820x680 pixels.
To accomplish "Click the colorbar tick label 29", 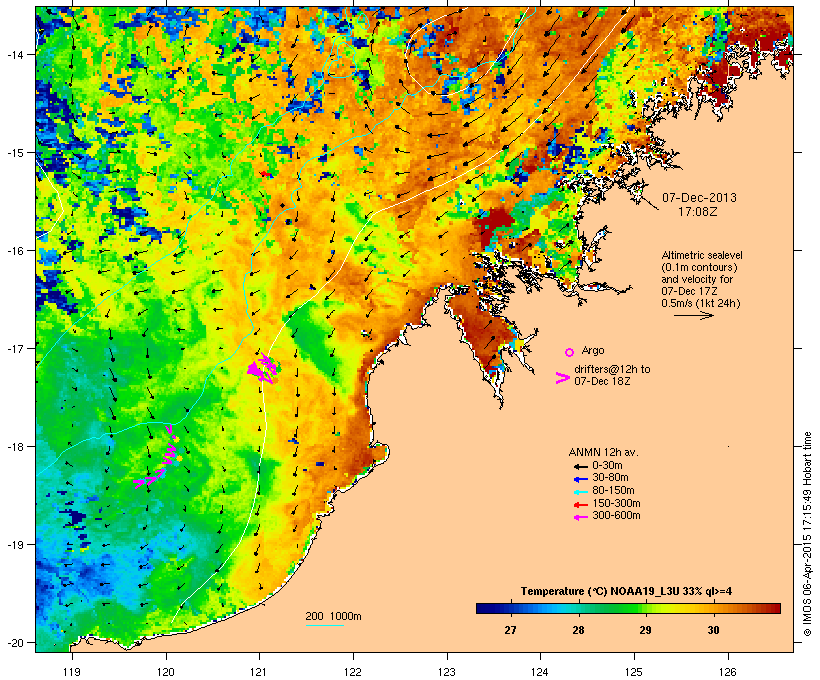I will (645, 630).
